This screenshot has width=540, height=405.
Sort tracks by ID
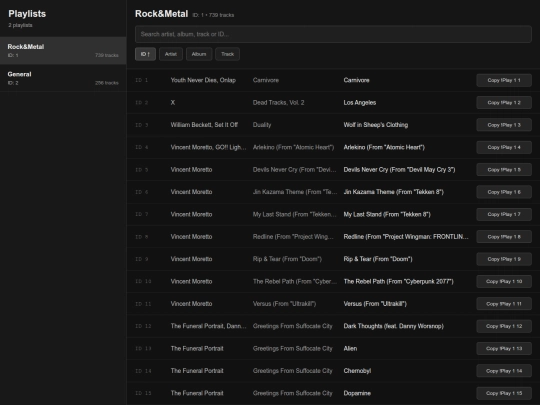[145, 54]
